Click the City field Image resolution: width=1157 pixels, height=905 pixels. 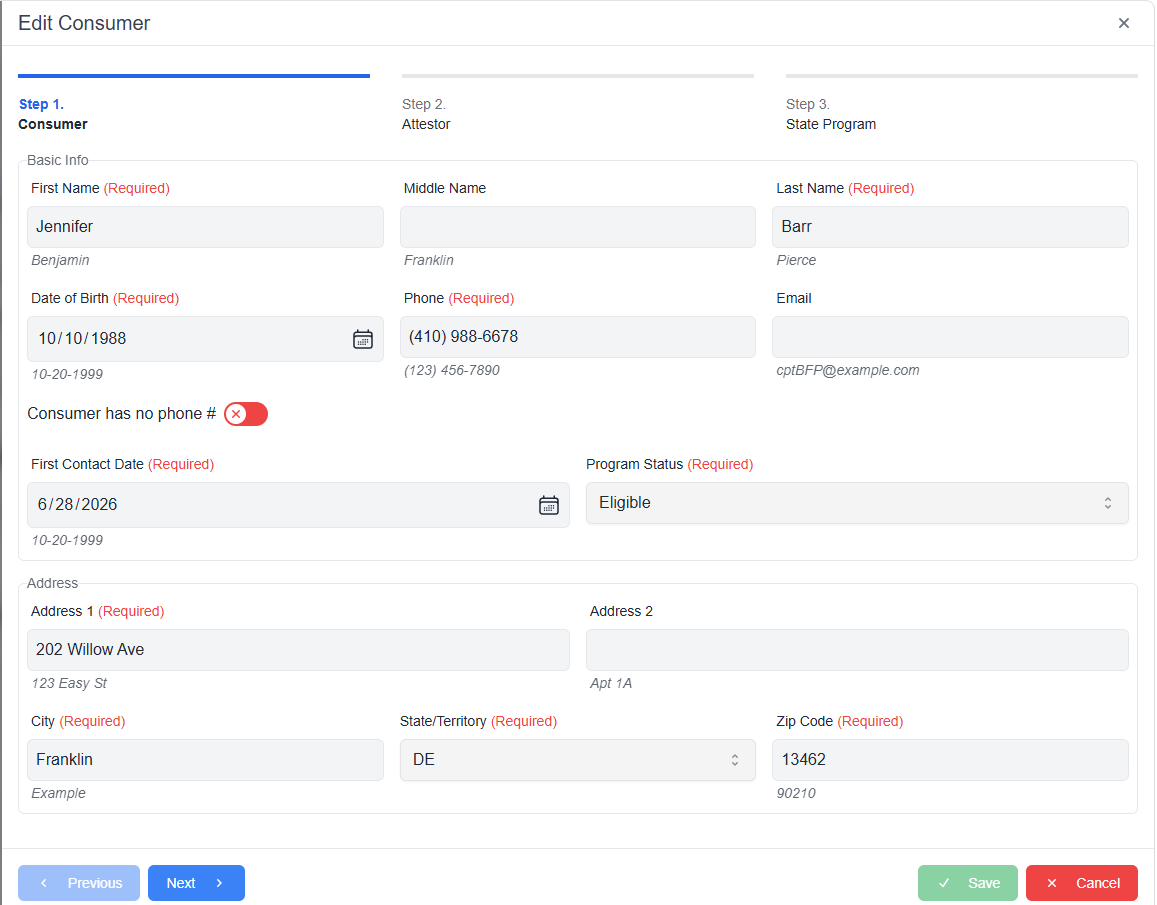tap(205, 760)
